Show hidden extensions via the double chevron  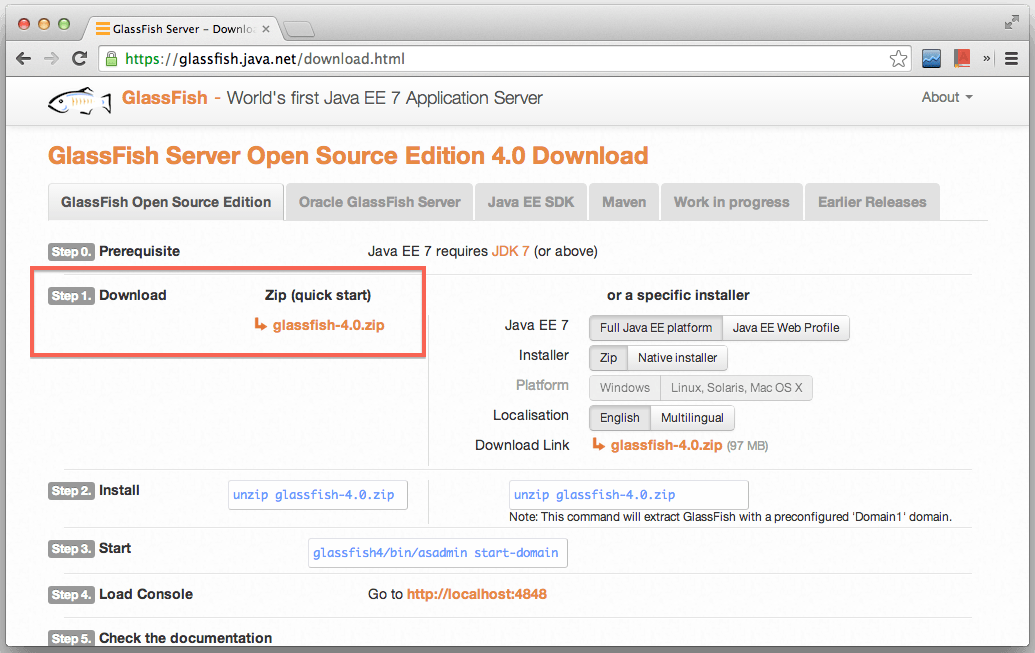click(987, 58)
